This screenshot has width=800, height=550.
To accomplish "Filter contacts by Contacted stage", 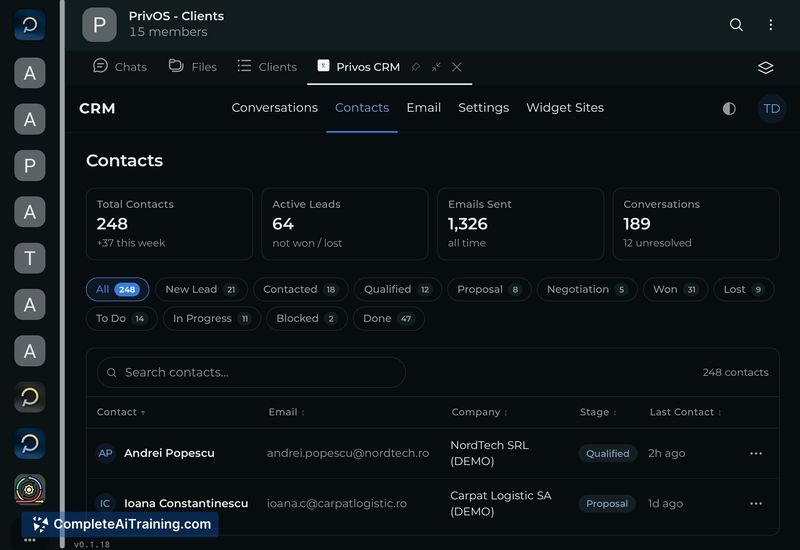I will 301,289.
